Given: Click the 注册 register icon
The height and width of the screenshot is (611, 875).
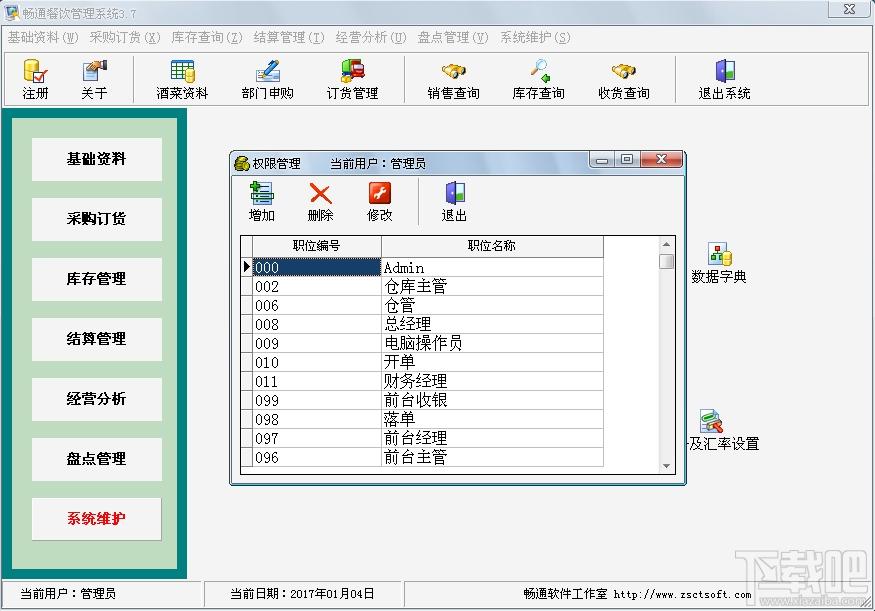Looking at the screenshot, I should click(x=35, y=72).
